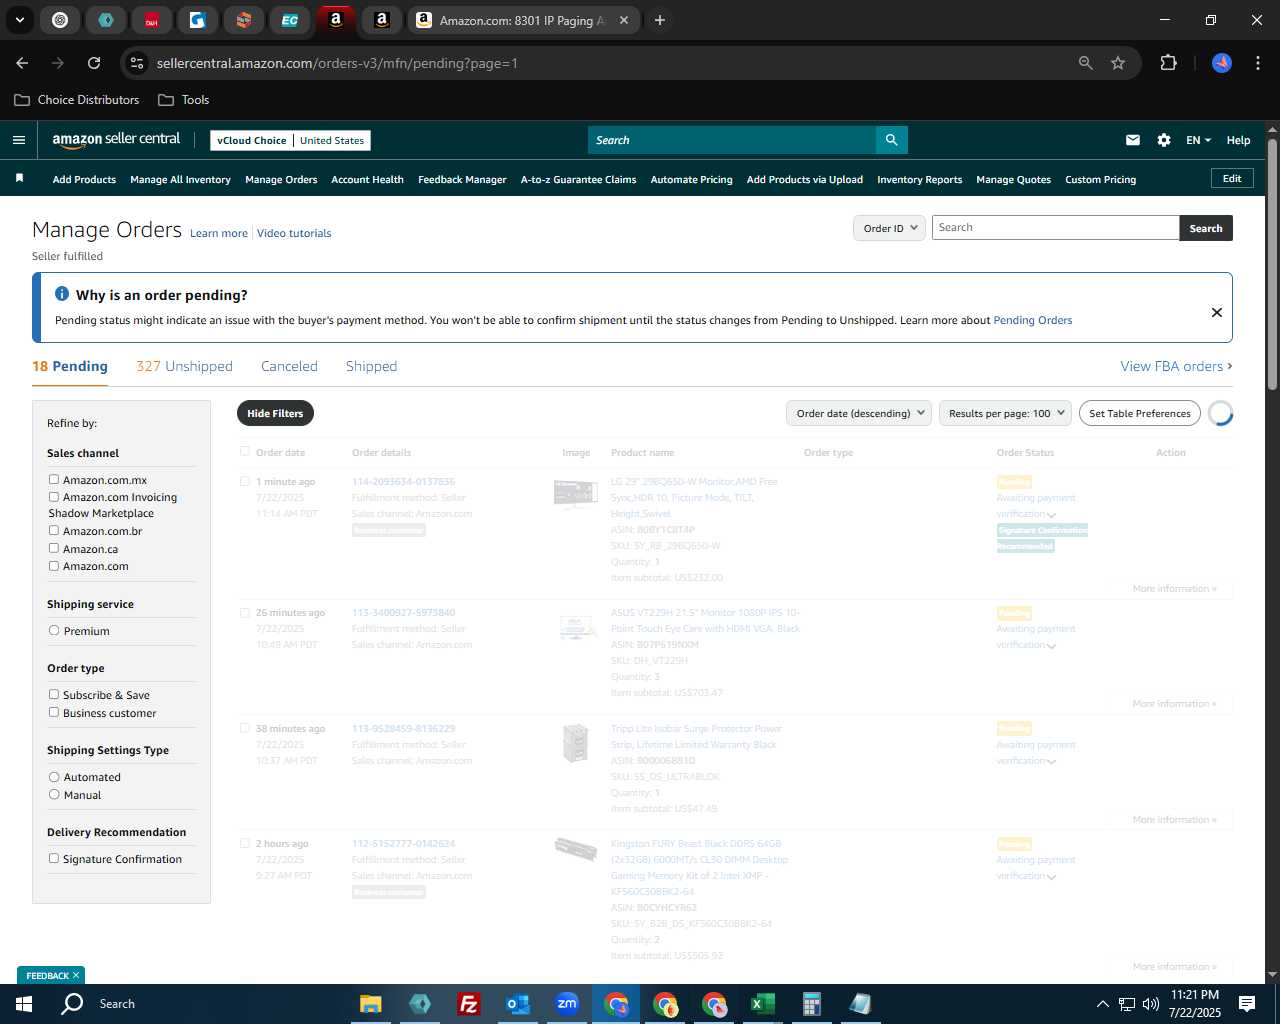Select Automated shipping settings type
Image resolution: width=1280 pixels, height=1024 pixels.
click(x=54, y=777)
